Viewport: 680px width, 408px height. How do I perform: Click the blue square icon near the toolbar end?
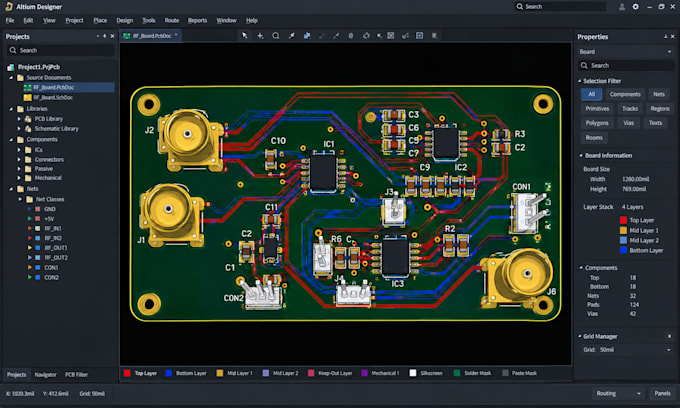(419, 36)
